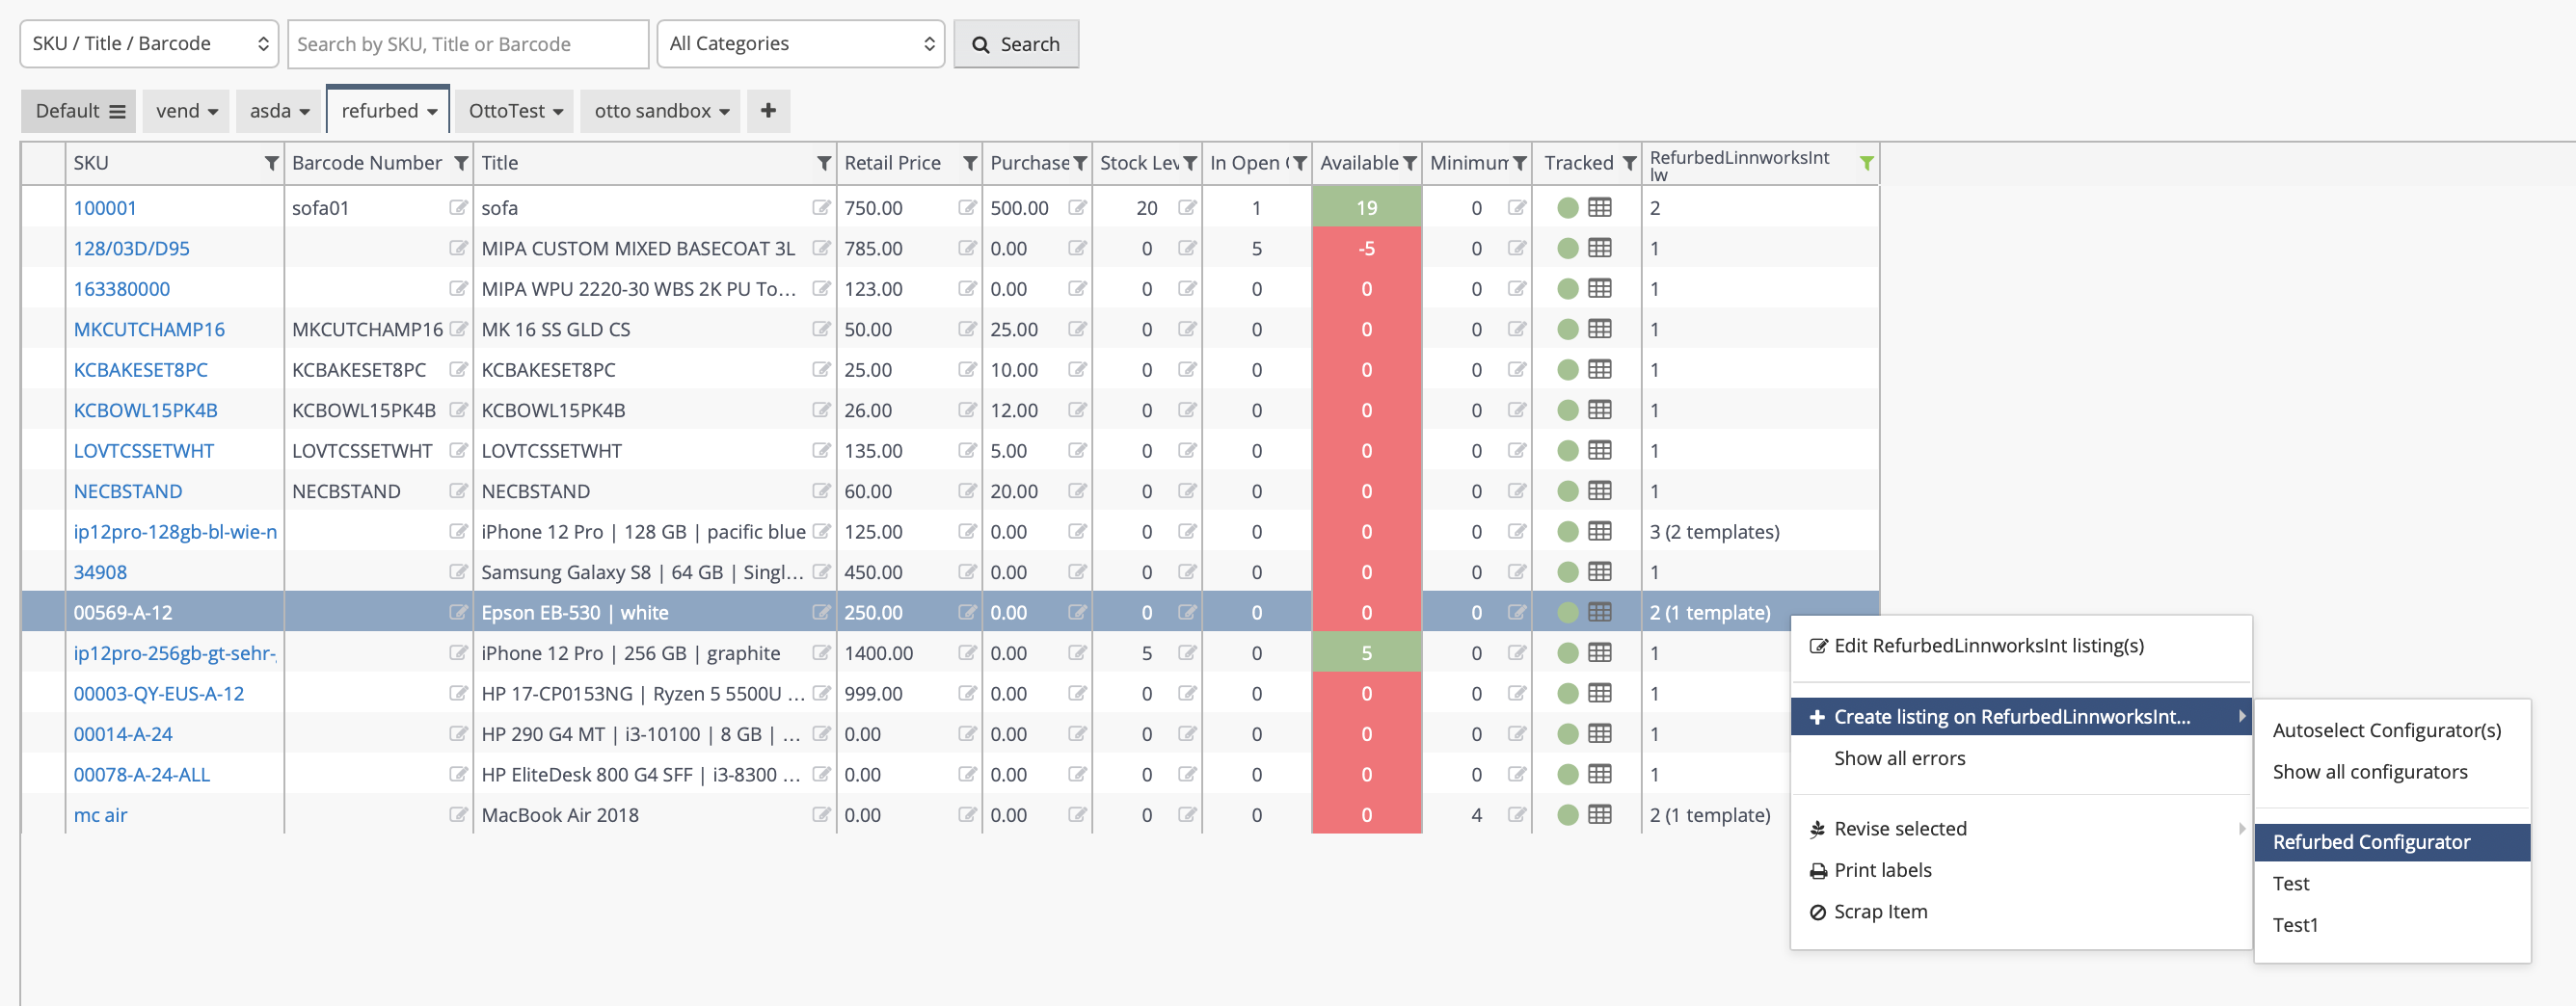Open batch grid icon for SKU 100001
This screenshot has width=2576, height=1006.
pyautogui.click(x=1600, y=207)
